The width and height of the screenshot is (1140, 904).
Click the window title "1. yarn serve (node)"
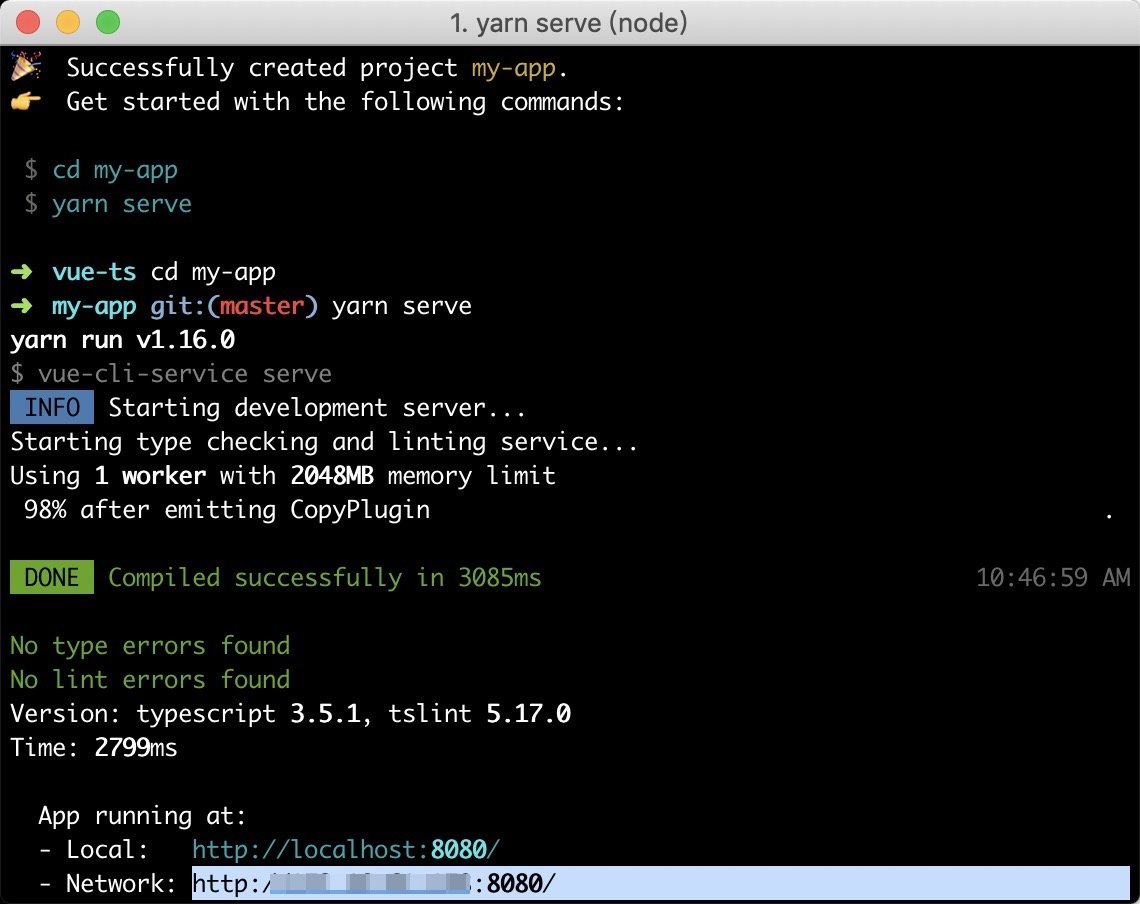569,21
